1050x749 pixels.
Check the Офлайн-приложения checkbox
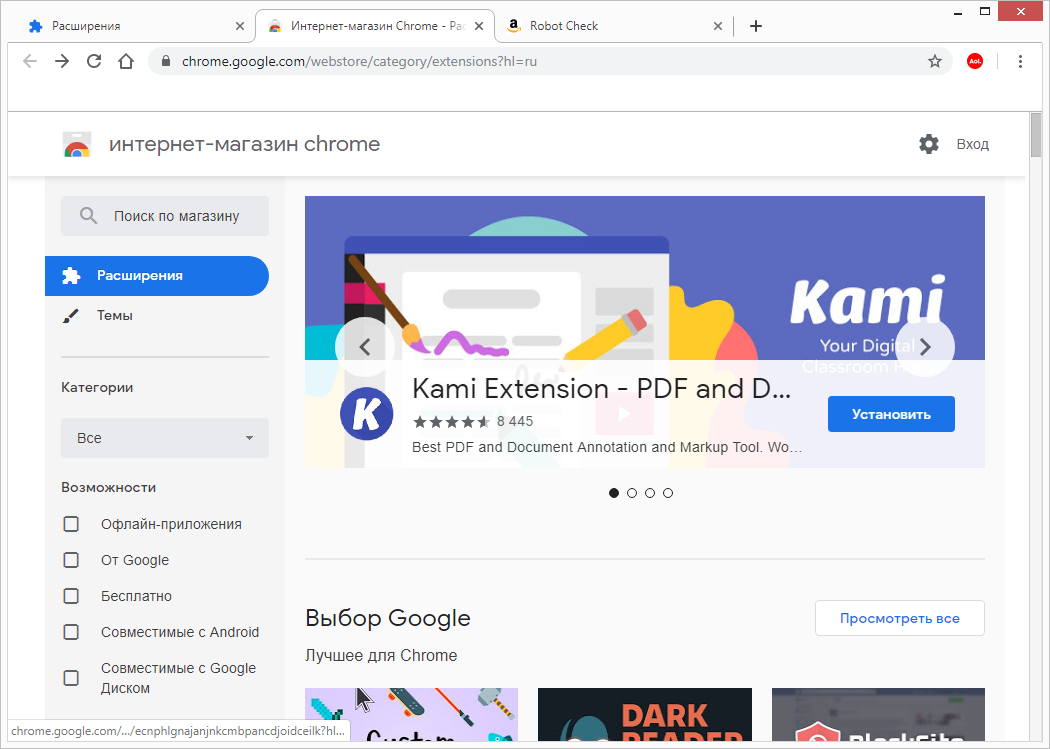pos(71,524)
